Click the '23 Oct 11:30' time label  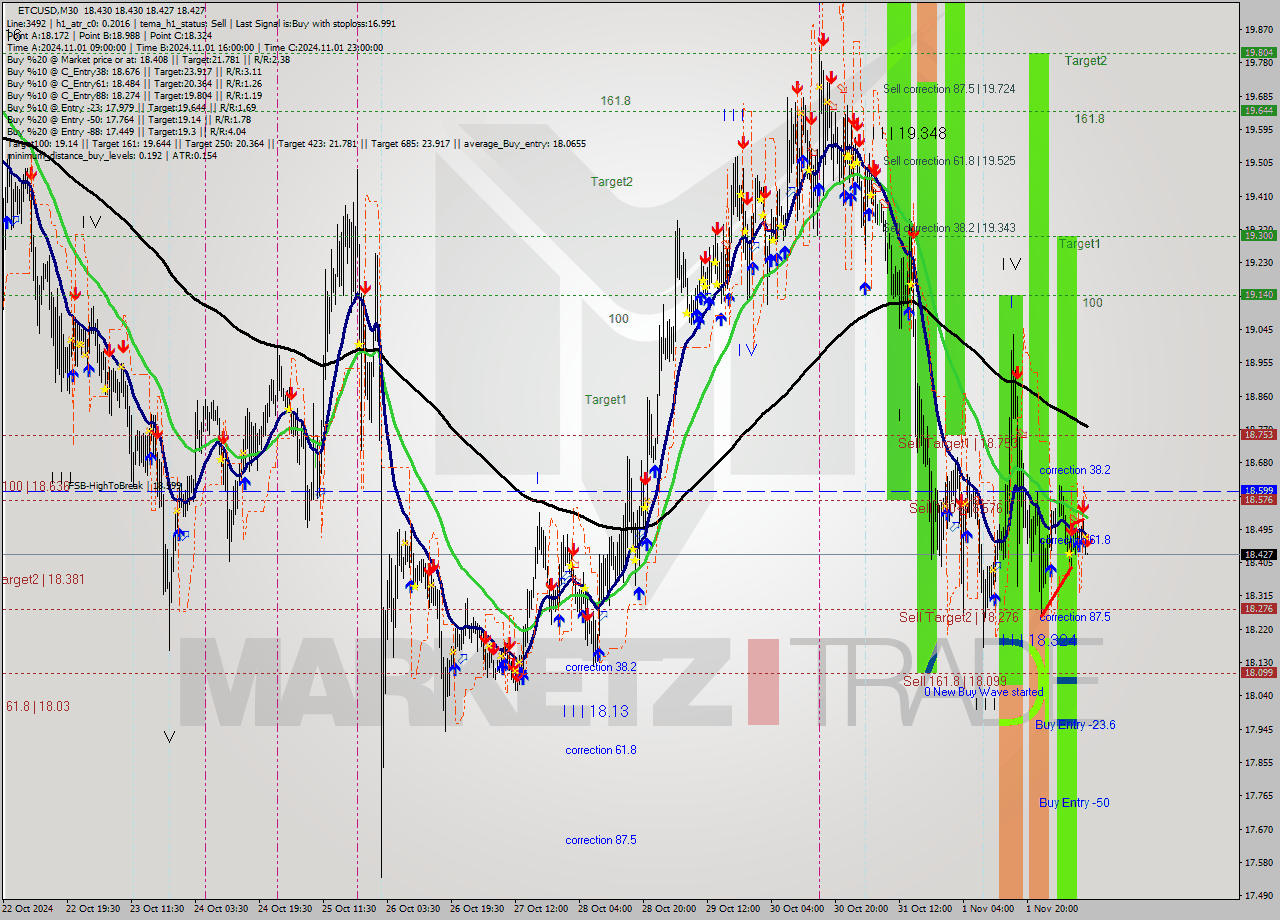[x=159, y=909]
